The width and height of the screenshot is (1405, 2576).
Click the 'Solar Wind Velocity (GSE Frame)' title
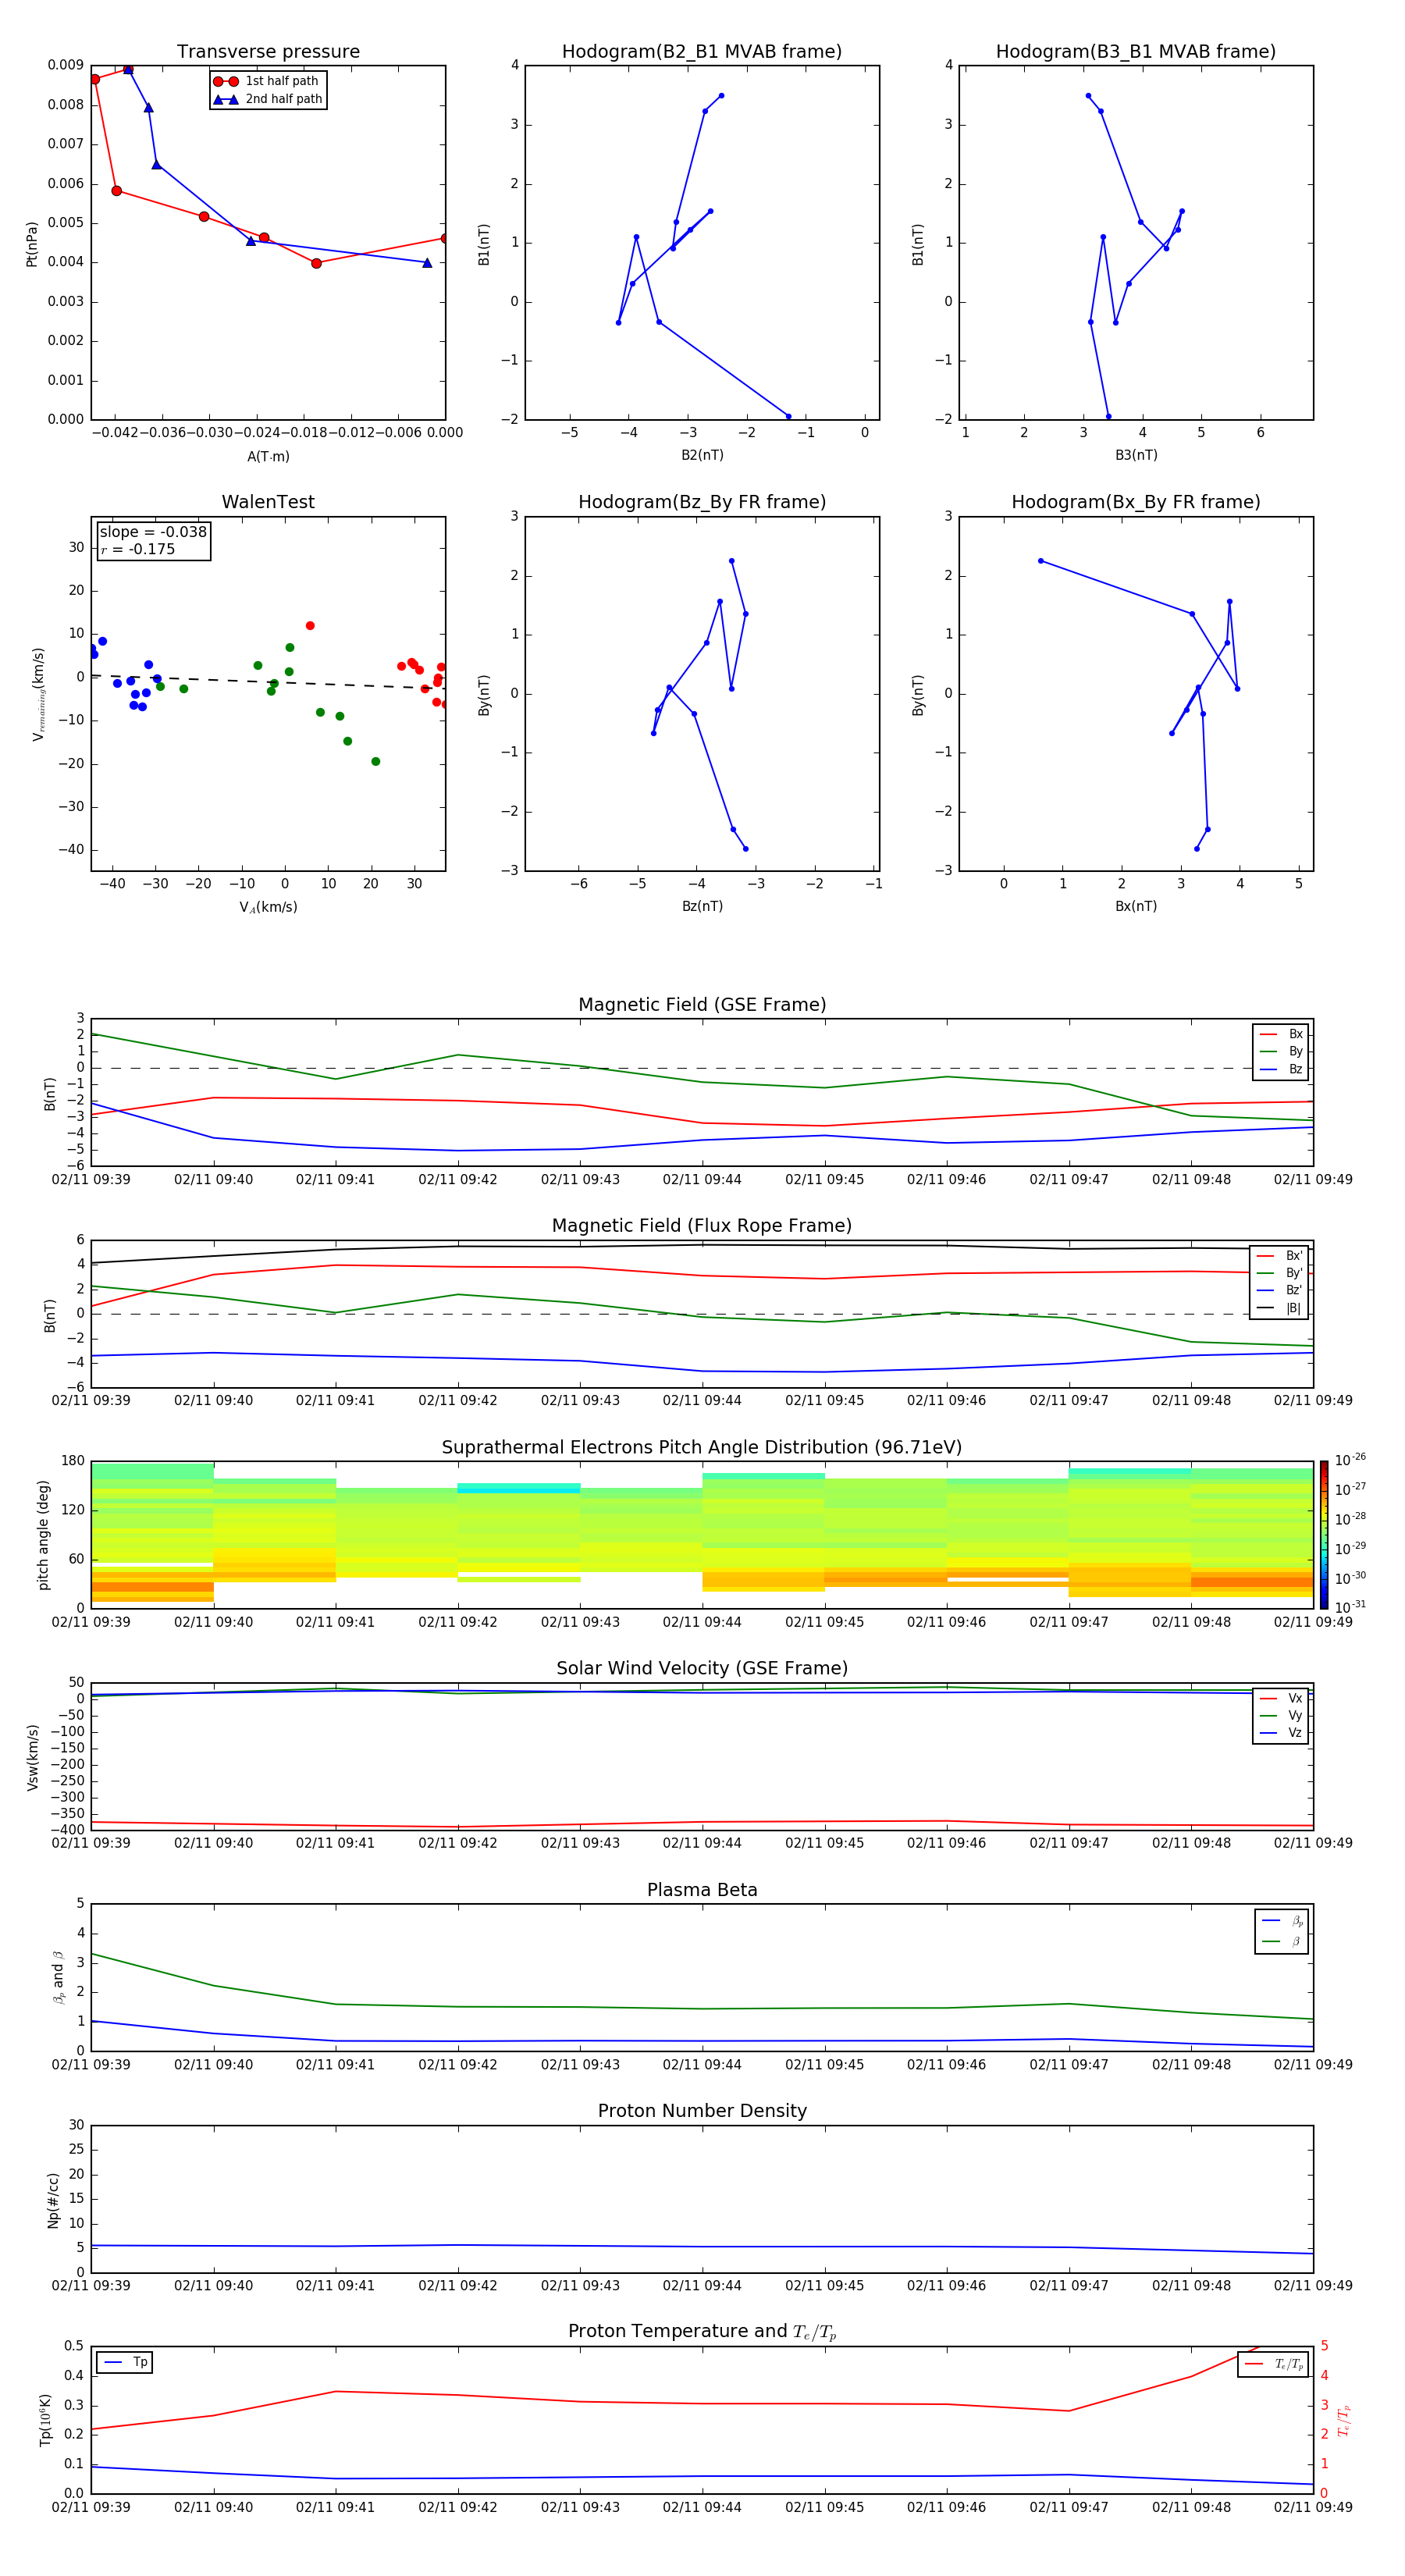(702, 1669)
